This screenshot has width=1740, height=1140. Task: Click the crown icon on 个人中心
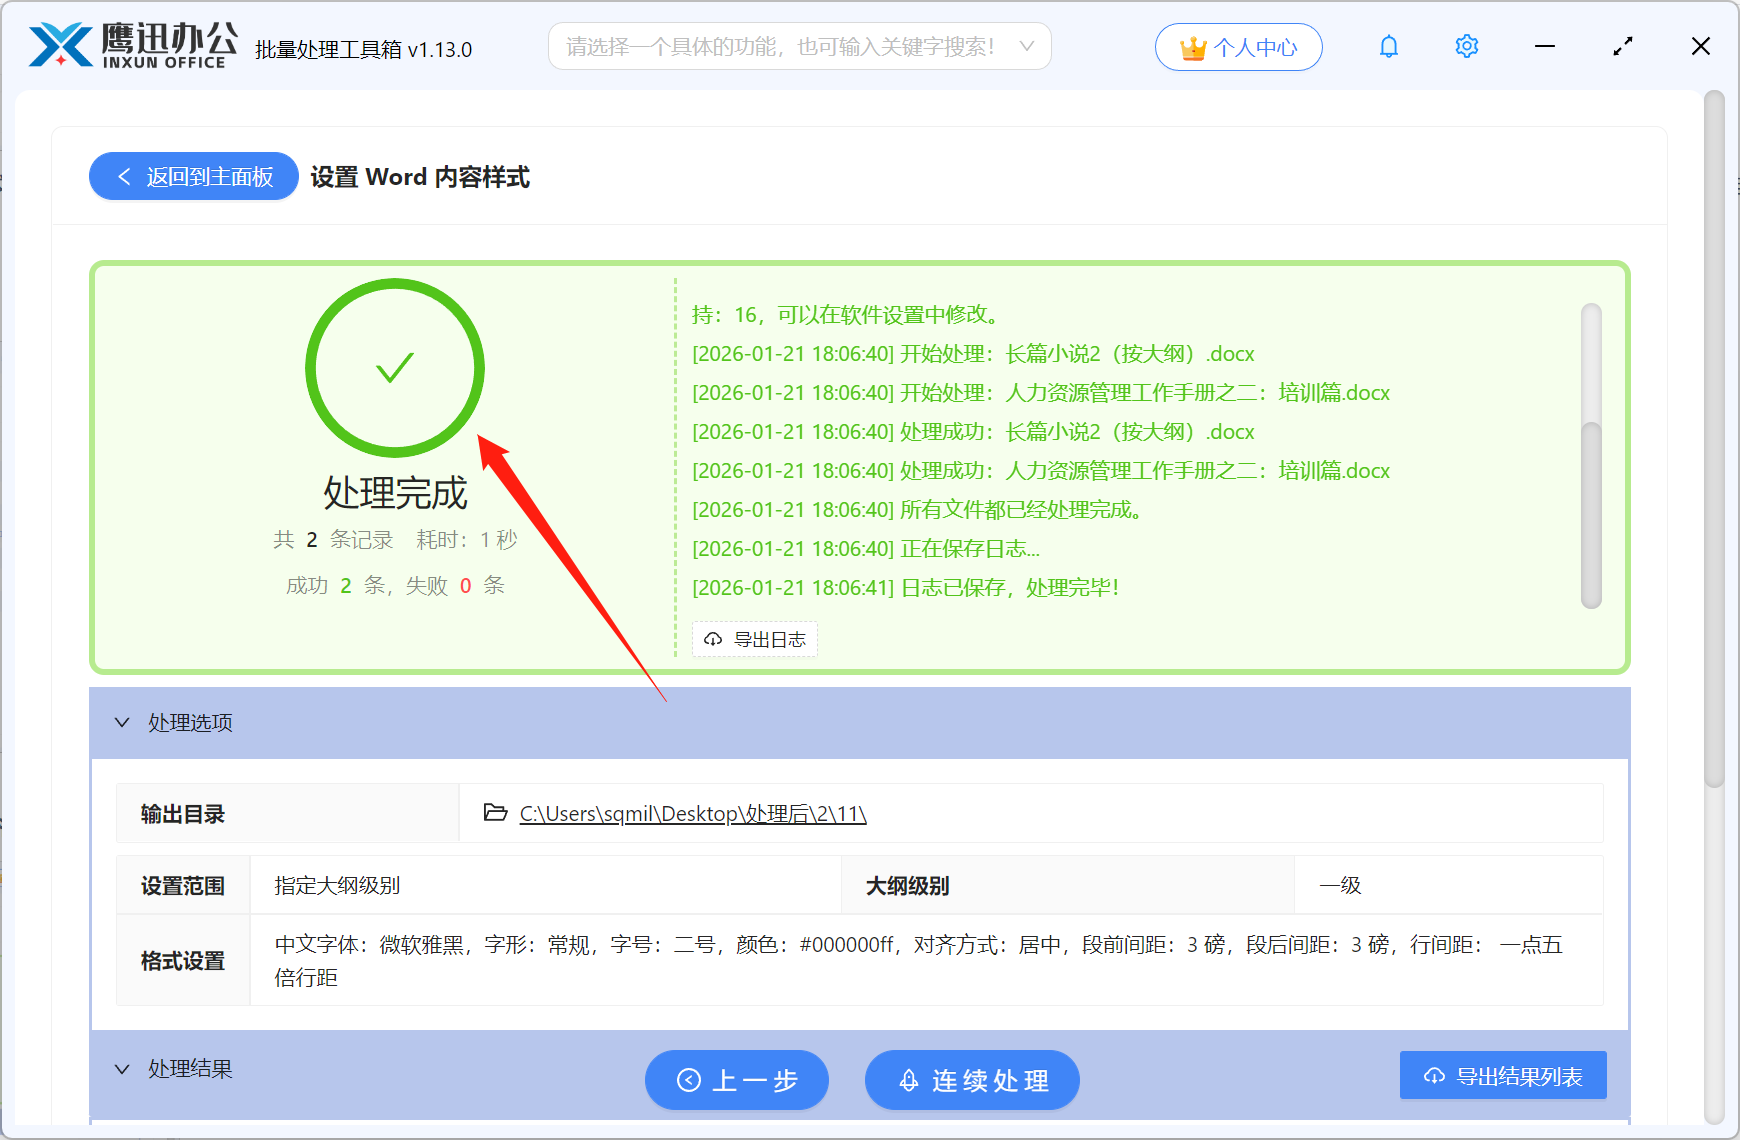(x=1192, y=45)
